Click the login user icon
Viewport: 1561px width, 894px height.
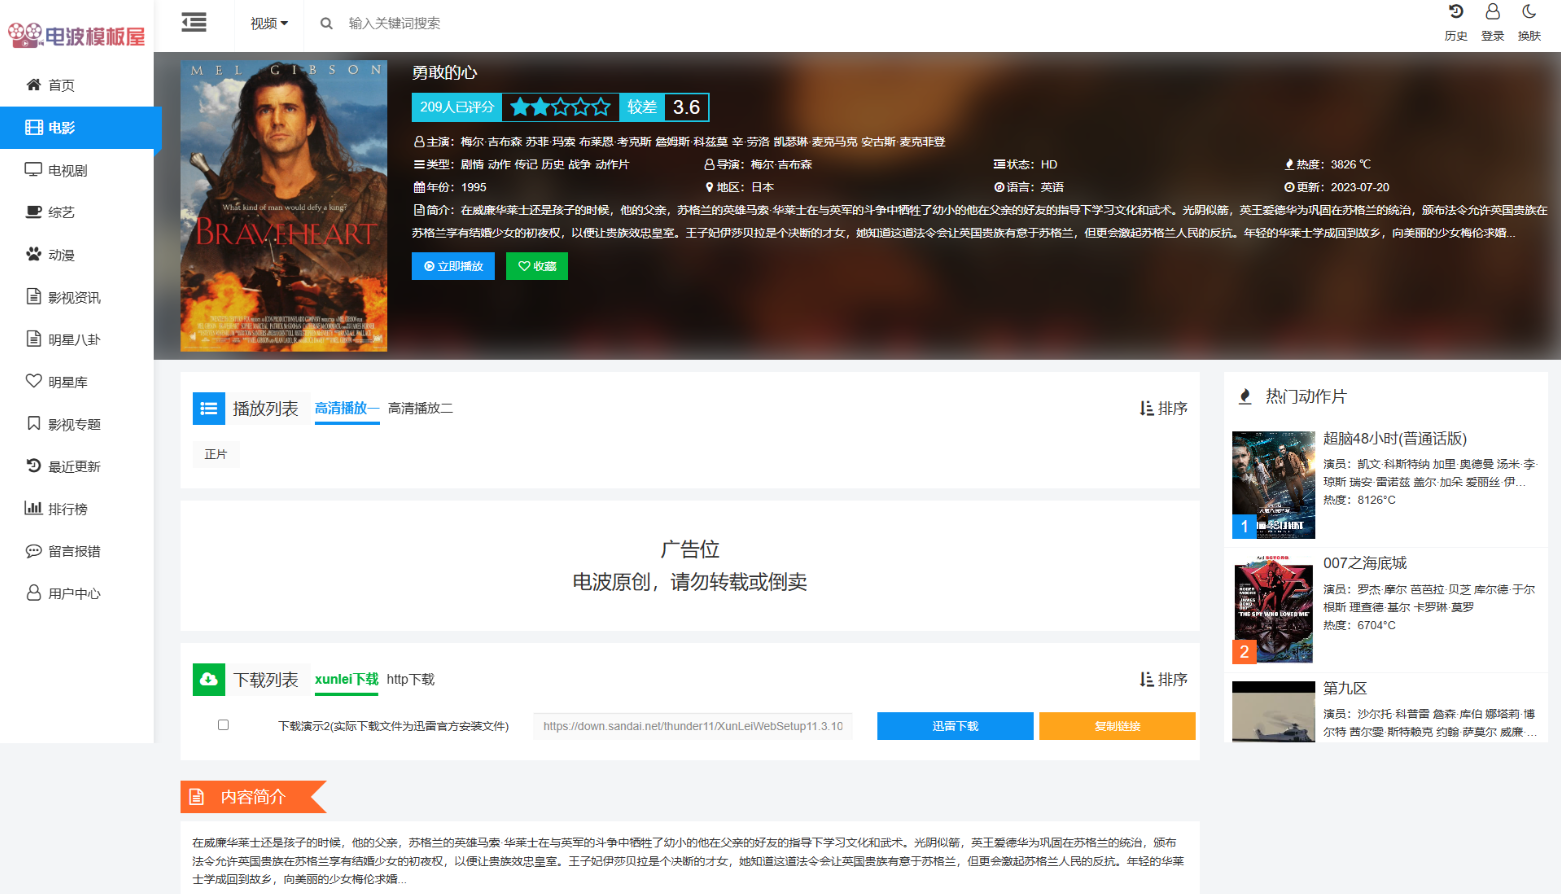tap(1492, 12)
